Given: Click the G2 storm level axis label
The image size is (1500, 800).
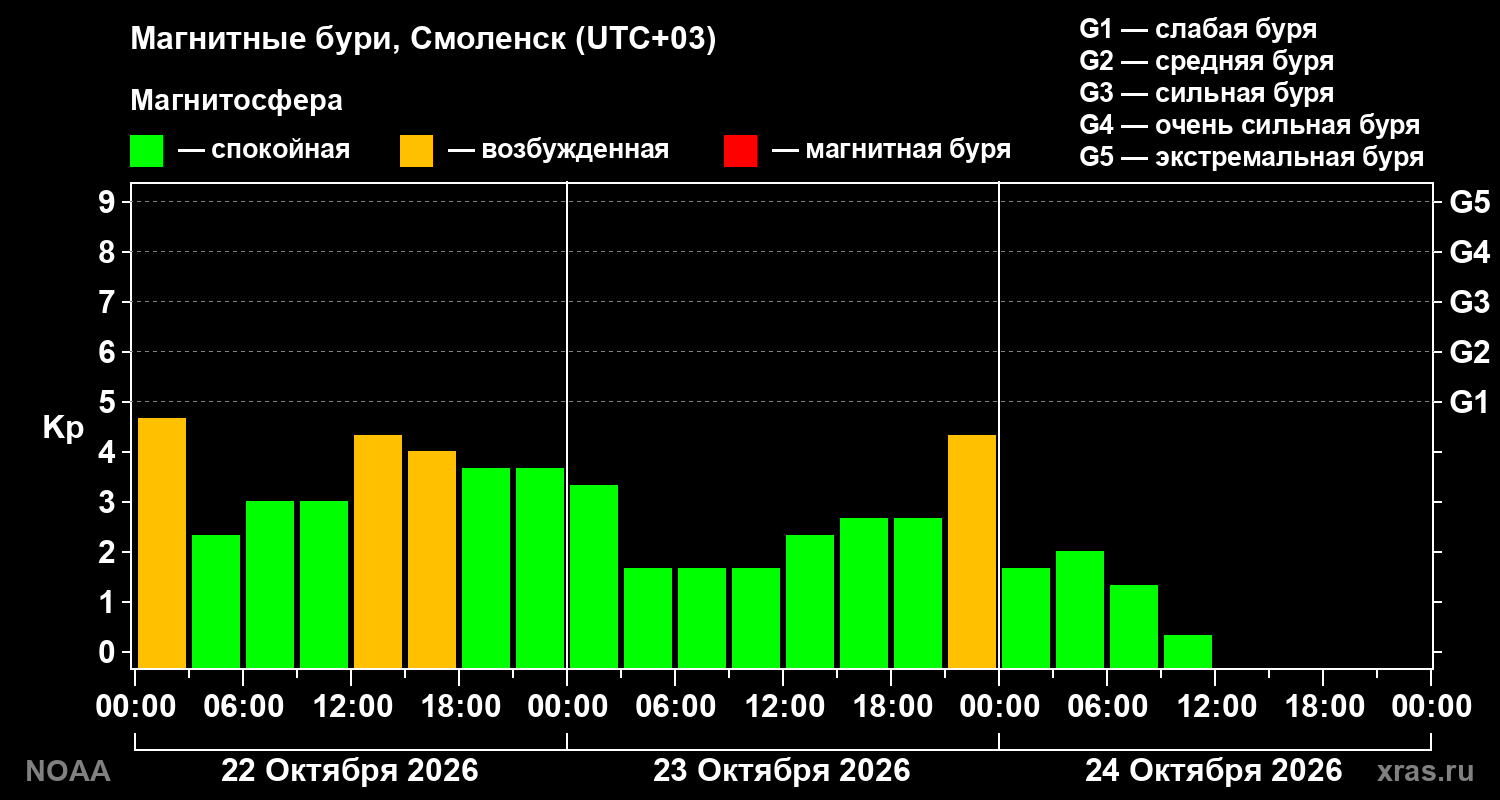Looking at the screenshot, I should pyautogui.click(x=1469, y=352).
